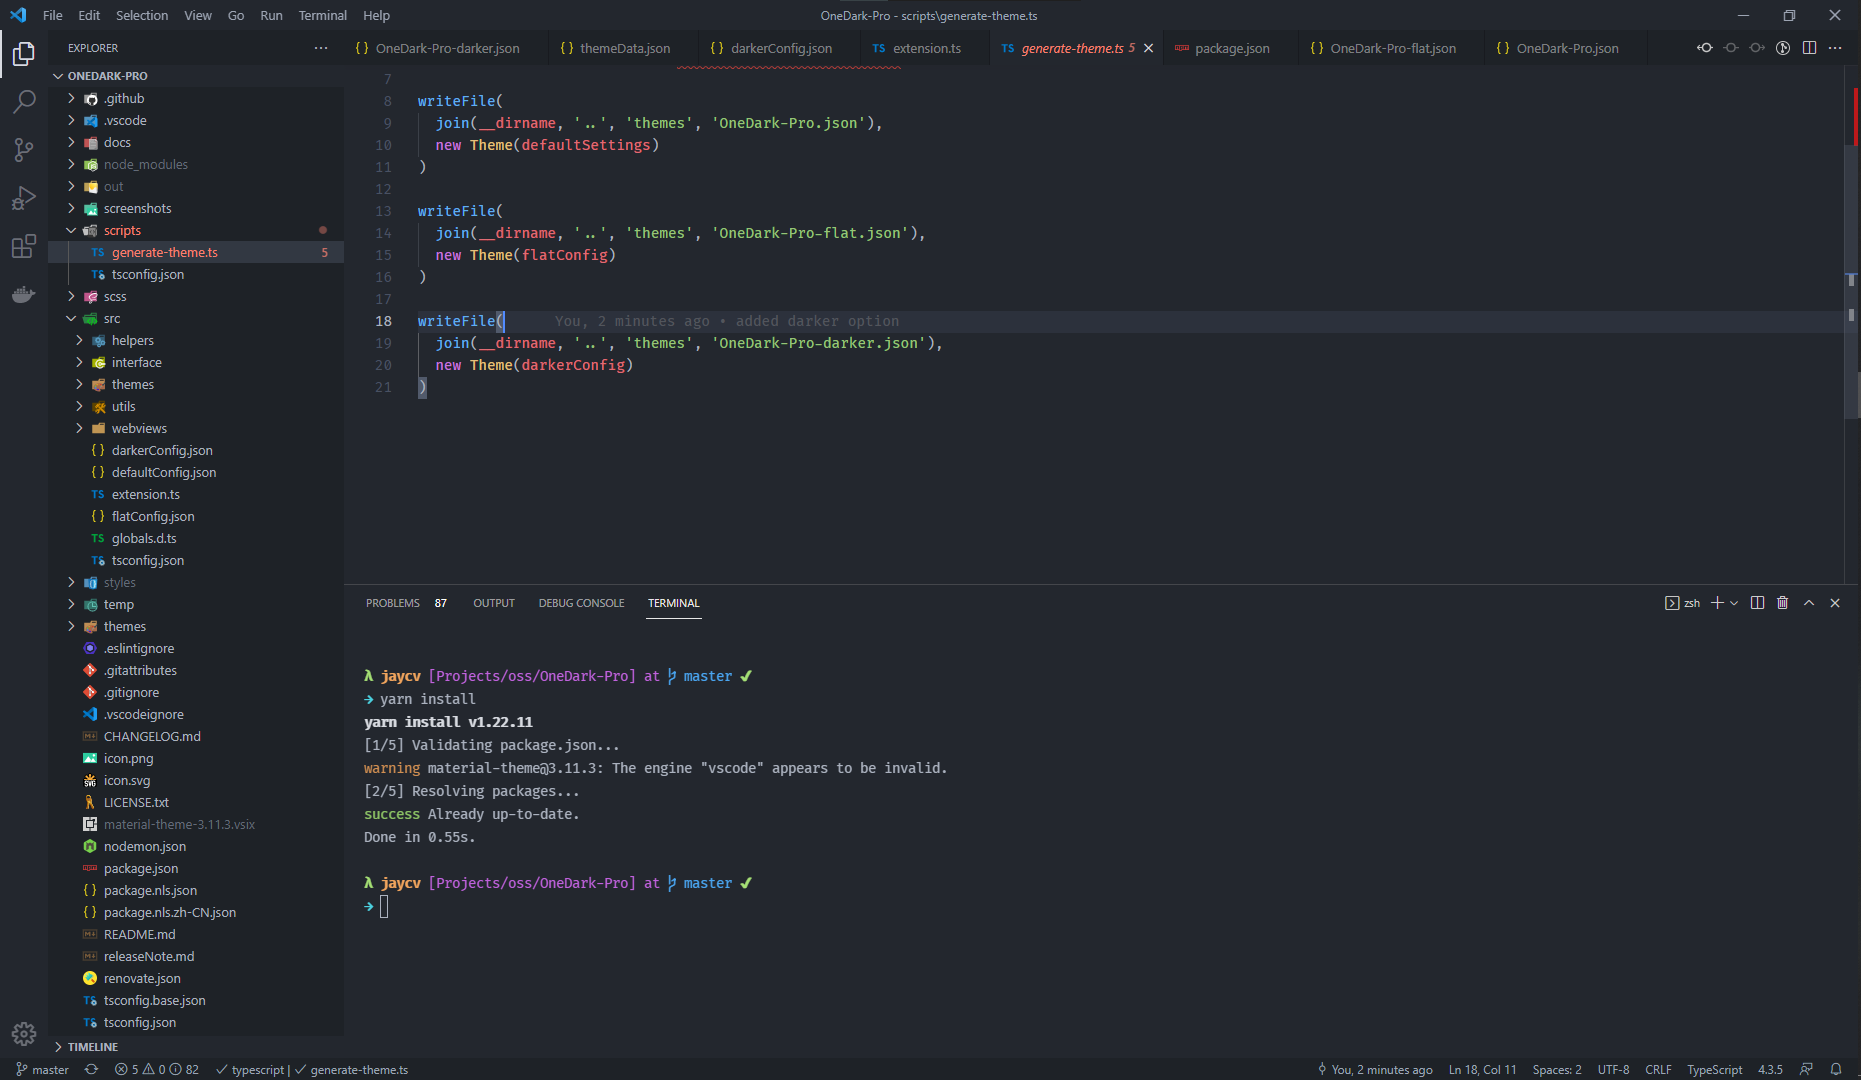1861x1080 pixels.
Task: Click Spaces: 2 indentation setting
Action: tap(1557, 1069)
